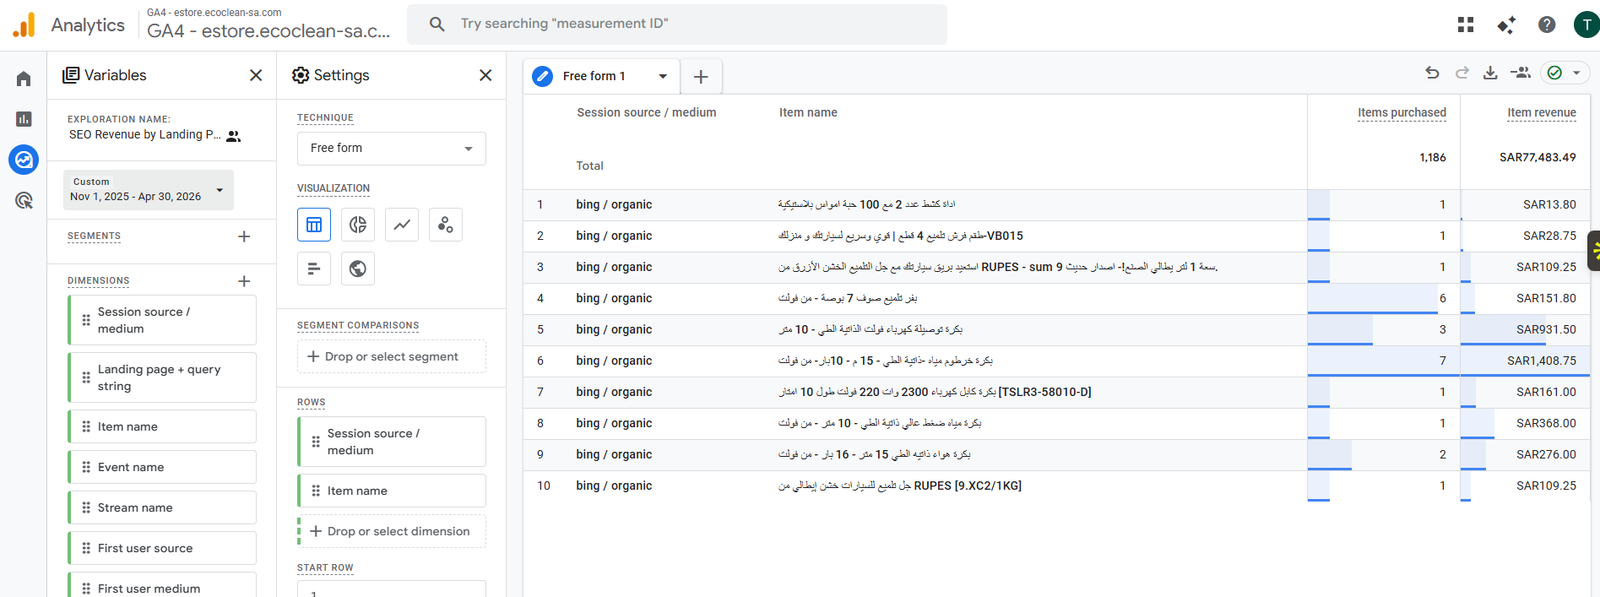Open Advertising in left navigation
Screen dimensions: 1600x597
coord(24,200)
